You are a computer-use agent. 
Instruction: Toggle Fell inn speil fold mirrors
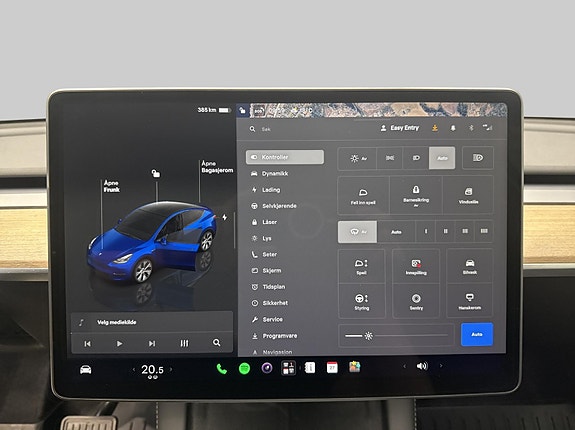tap(363, 196)
